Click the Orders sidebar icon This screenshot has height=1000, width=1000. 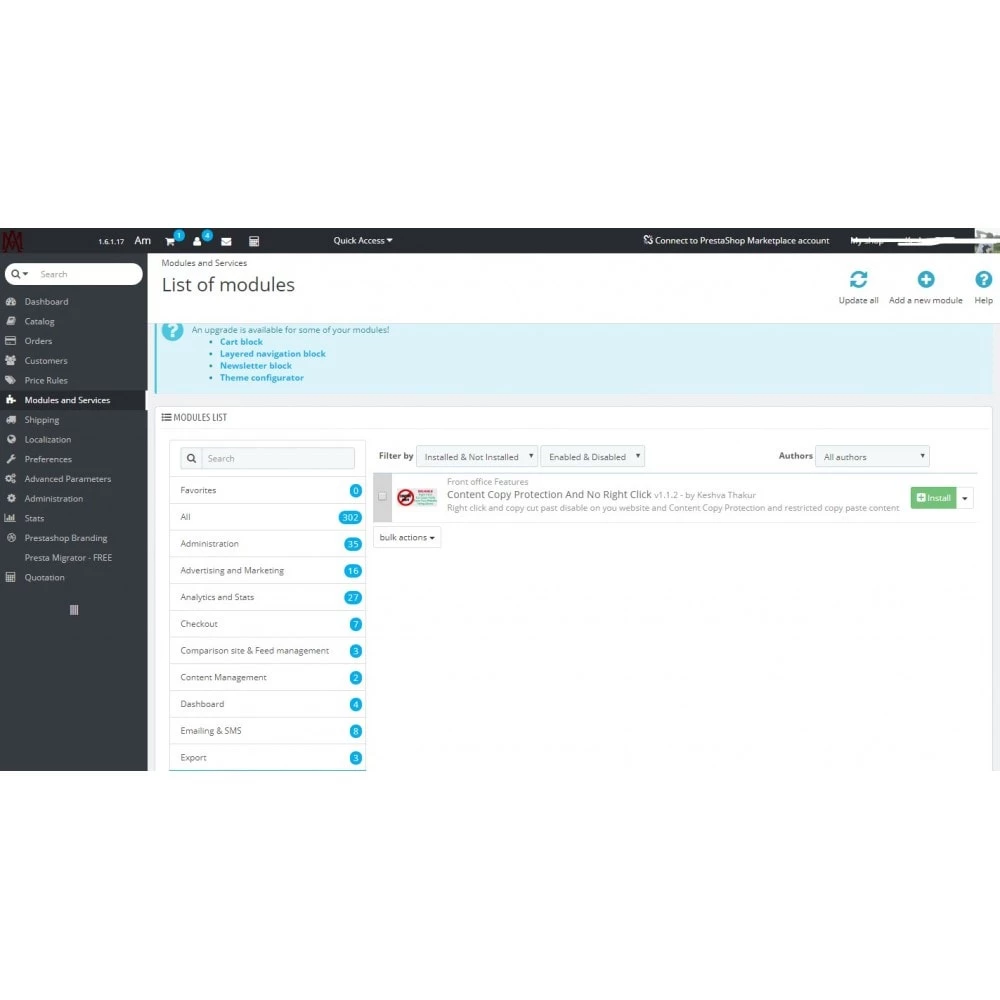coord(11,341)
